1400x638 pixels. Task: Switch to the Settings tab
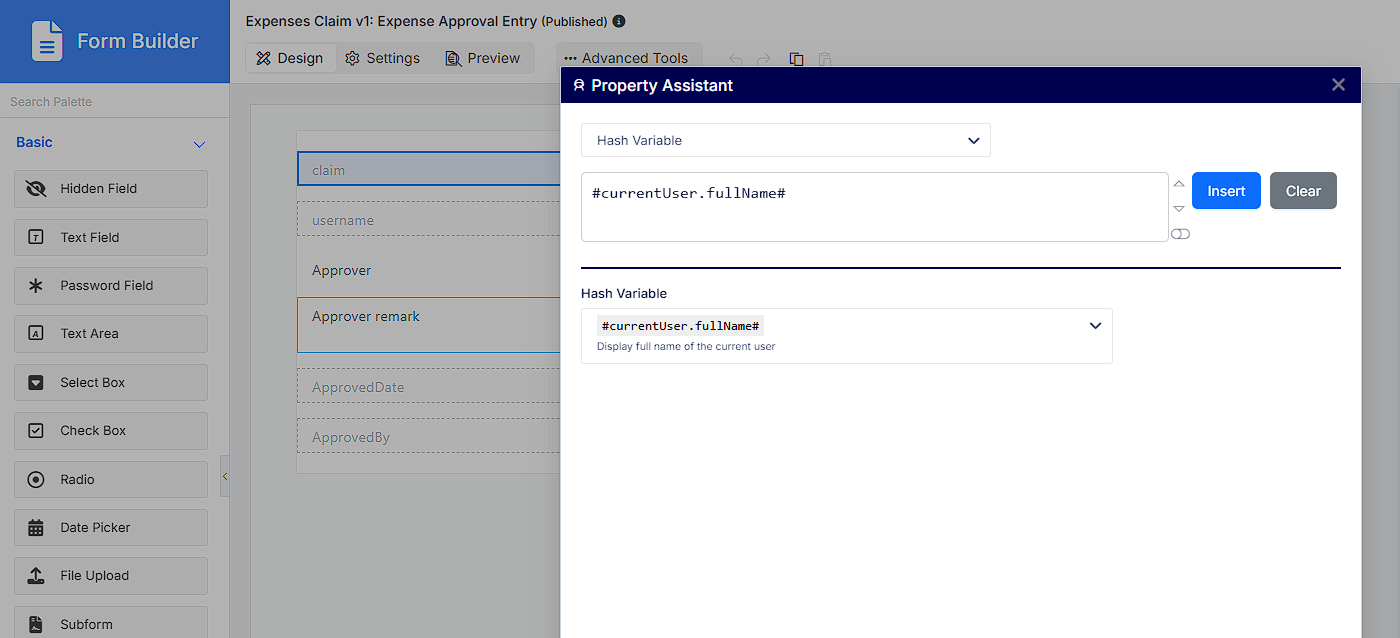[383, 58]
